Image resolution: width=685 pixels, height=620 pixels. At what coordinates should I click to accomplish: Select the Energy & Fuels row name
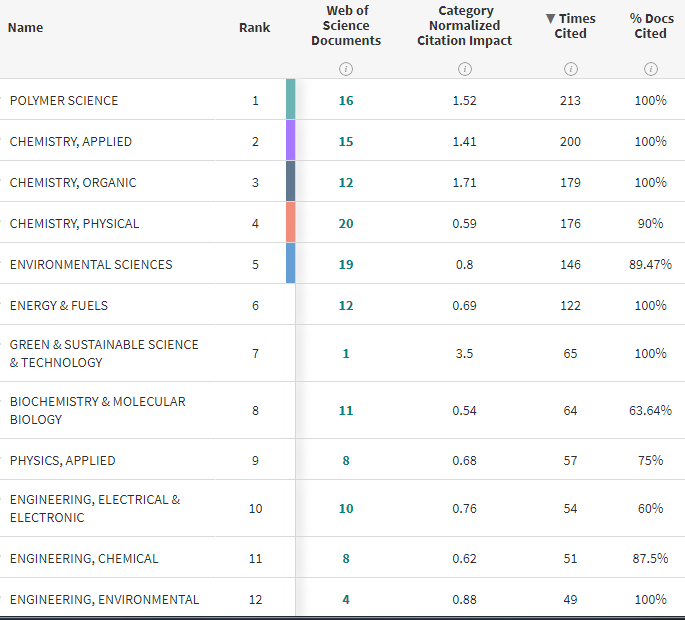click(x=59, y=305)
